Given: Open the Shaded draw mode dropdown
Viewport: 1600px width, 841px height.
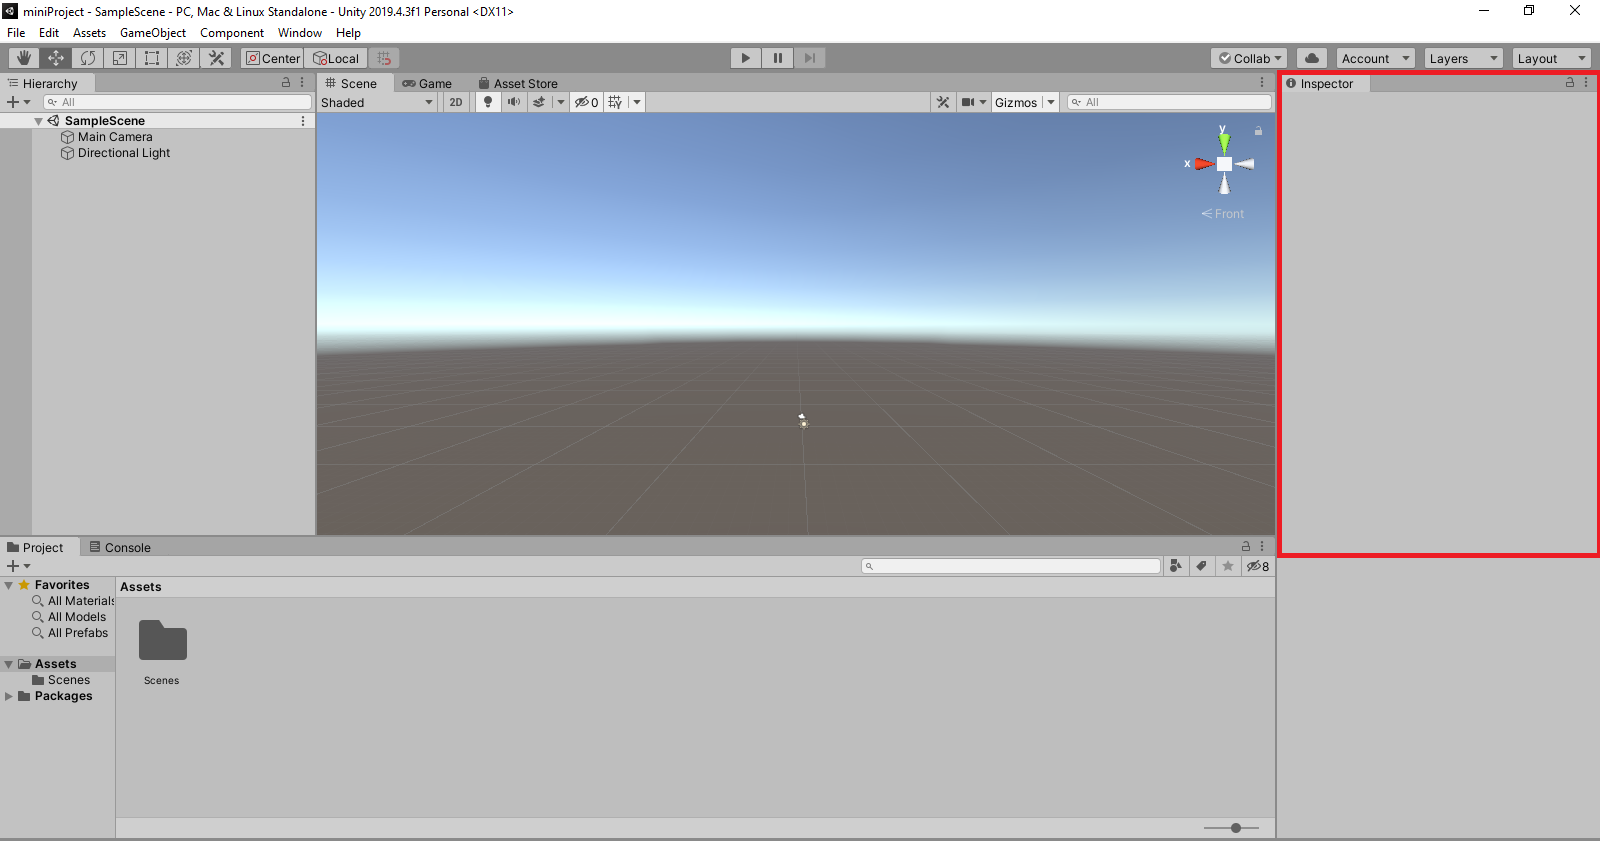Looking at the screenshot, I should (x=377, y=102).
